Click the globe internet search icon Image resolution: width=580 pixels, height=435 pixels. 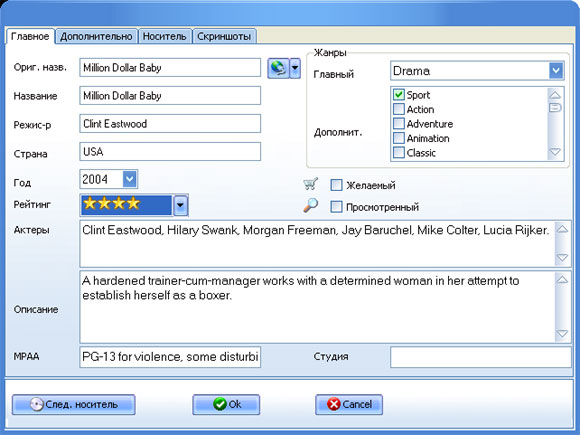pyautogui.click(x=278, y=68)
